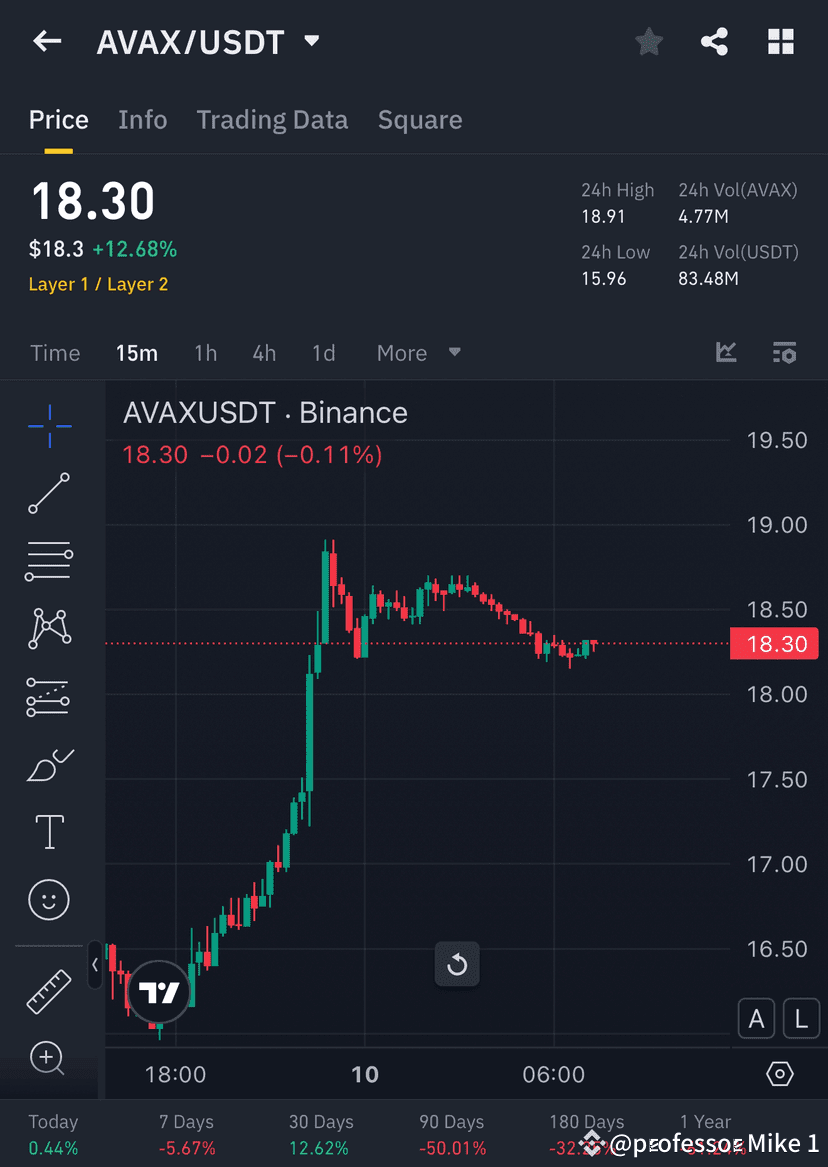Select the 1h timeframe
Image resolution: width=828 pixels, height=1167 pixels.
pyautogui.click(x=205, y=352)
